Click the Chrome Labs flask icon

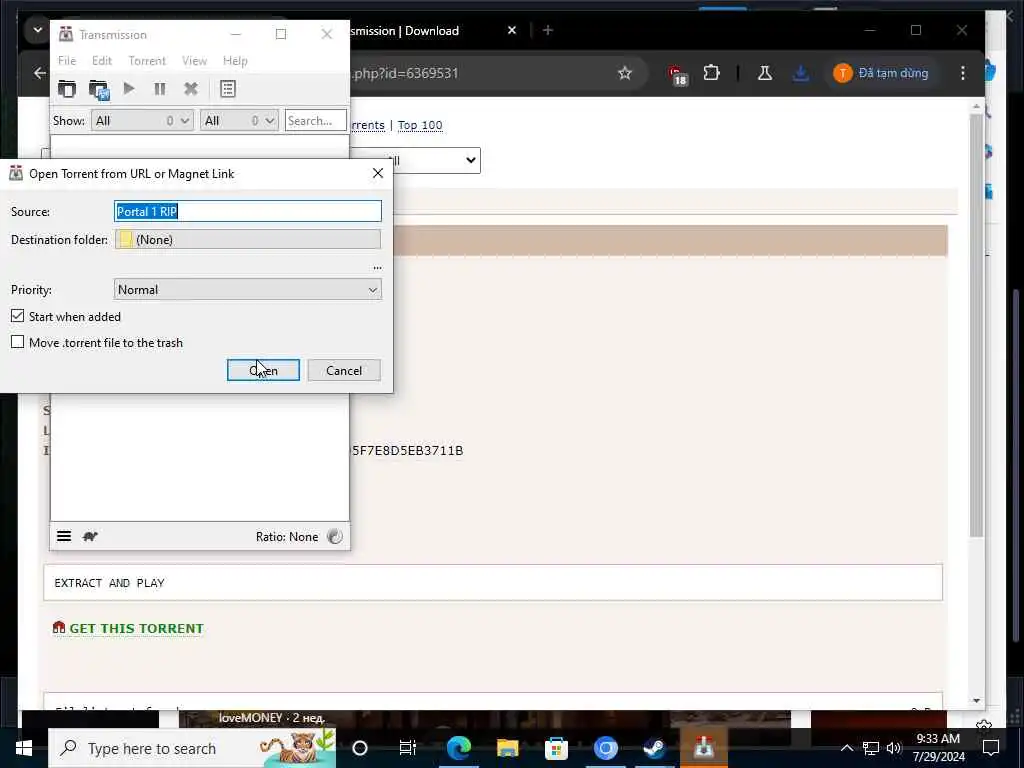click(765, 73)
